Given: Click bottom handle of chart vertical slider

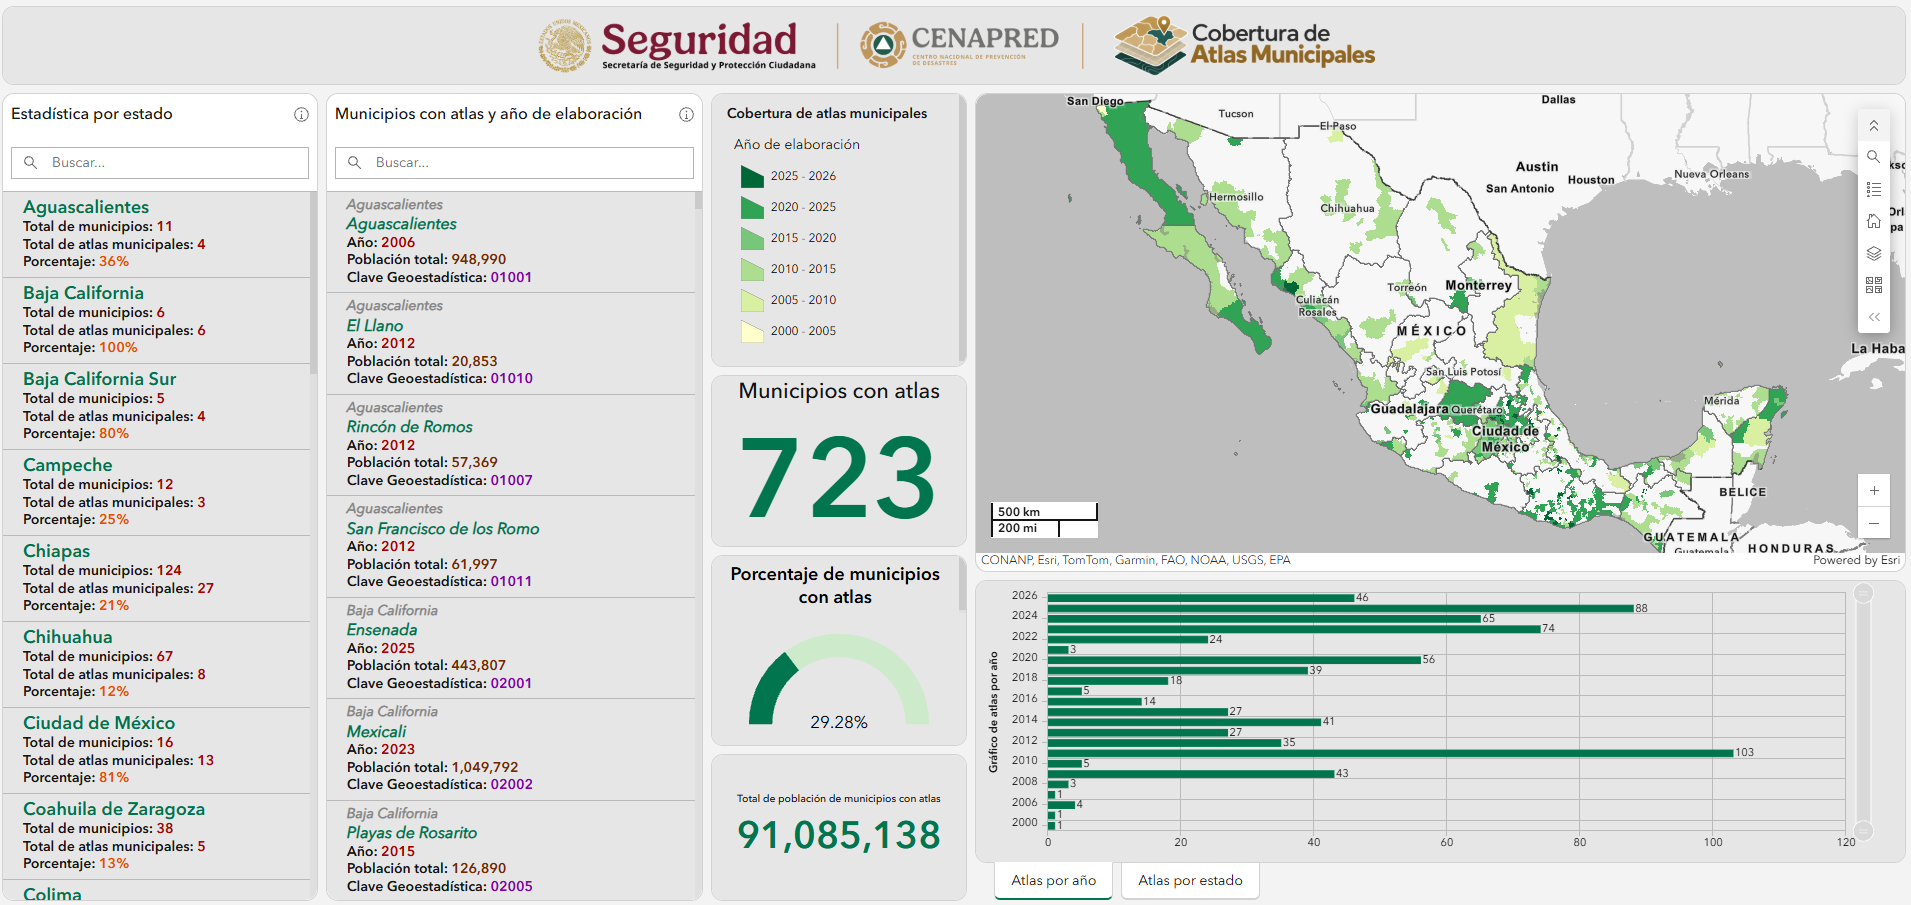Looking at the screenshot, I should (x=1863, y=830).
